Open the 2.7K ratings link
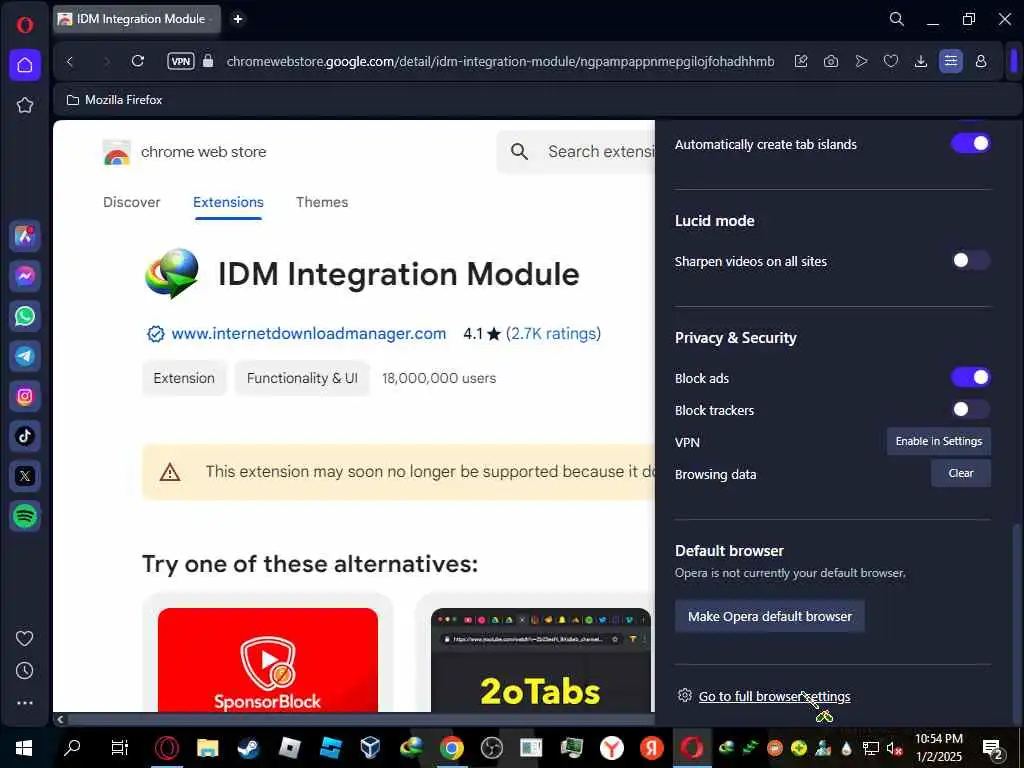The width and height of the screenshot is (1024, 768). 553,334
